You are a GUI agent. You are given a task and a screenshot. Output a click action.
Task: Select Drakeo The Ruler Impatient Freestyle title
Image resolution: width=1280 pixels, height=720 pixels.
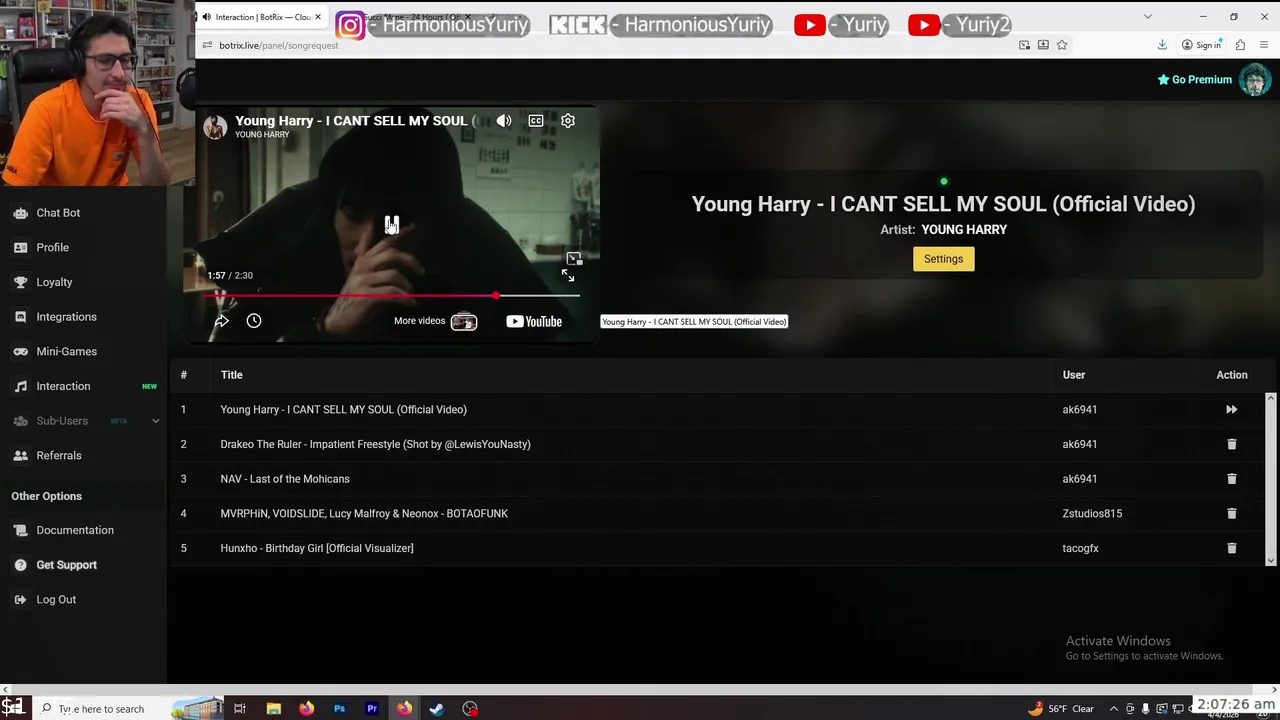pyautogui.click(x=375, y=444)
